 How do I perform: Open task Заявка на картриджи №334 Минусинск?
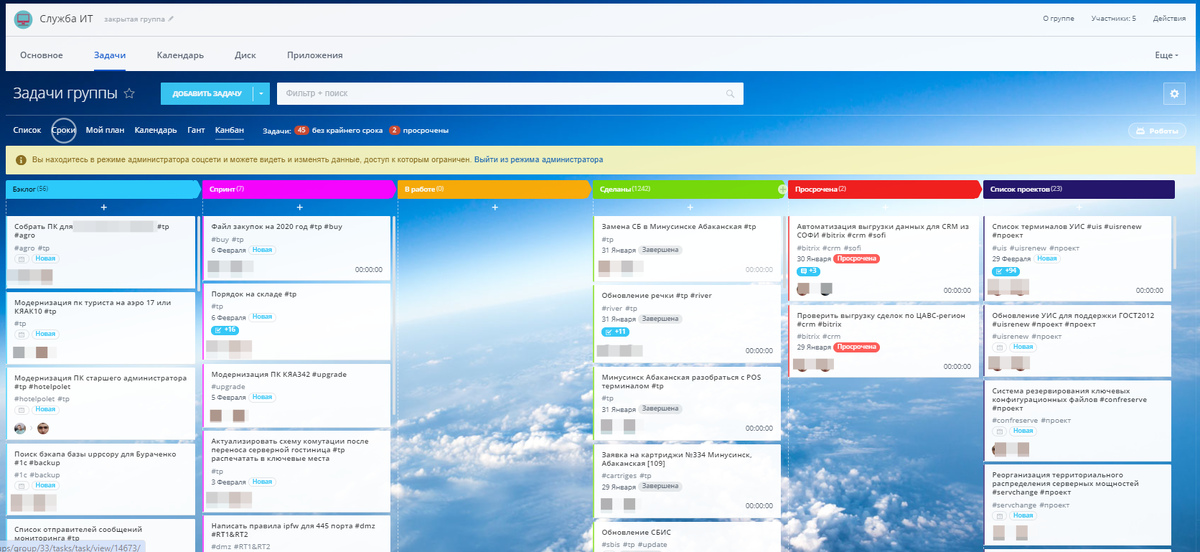tap(676, 458)
